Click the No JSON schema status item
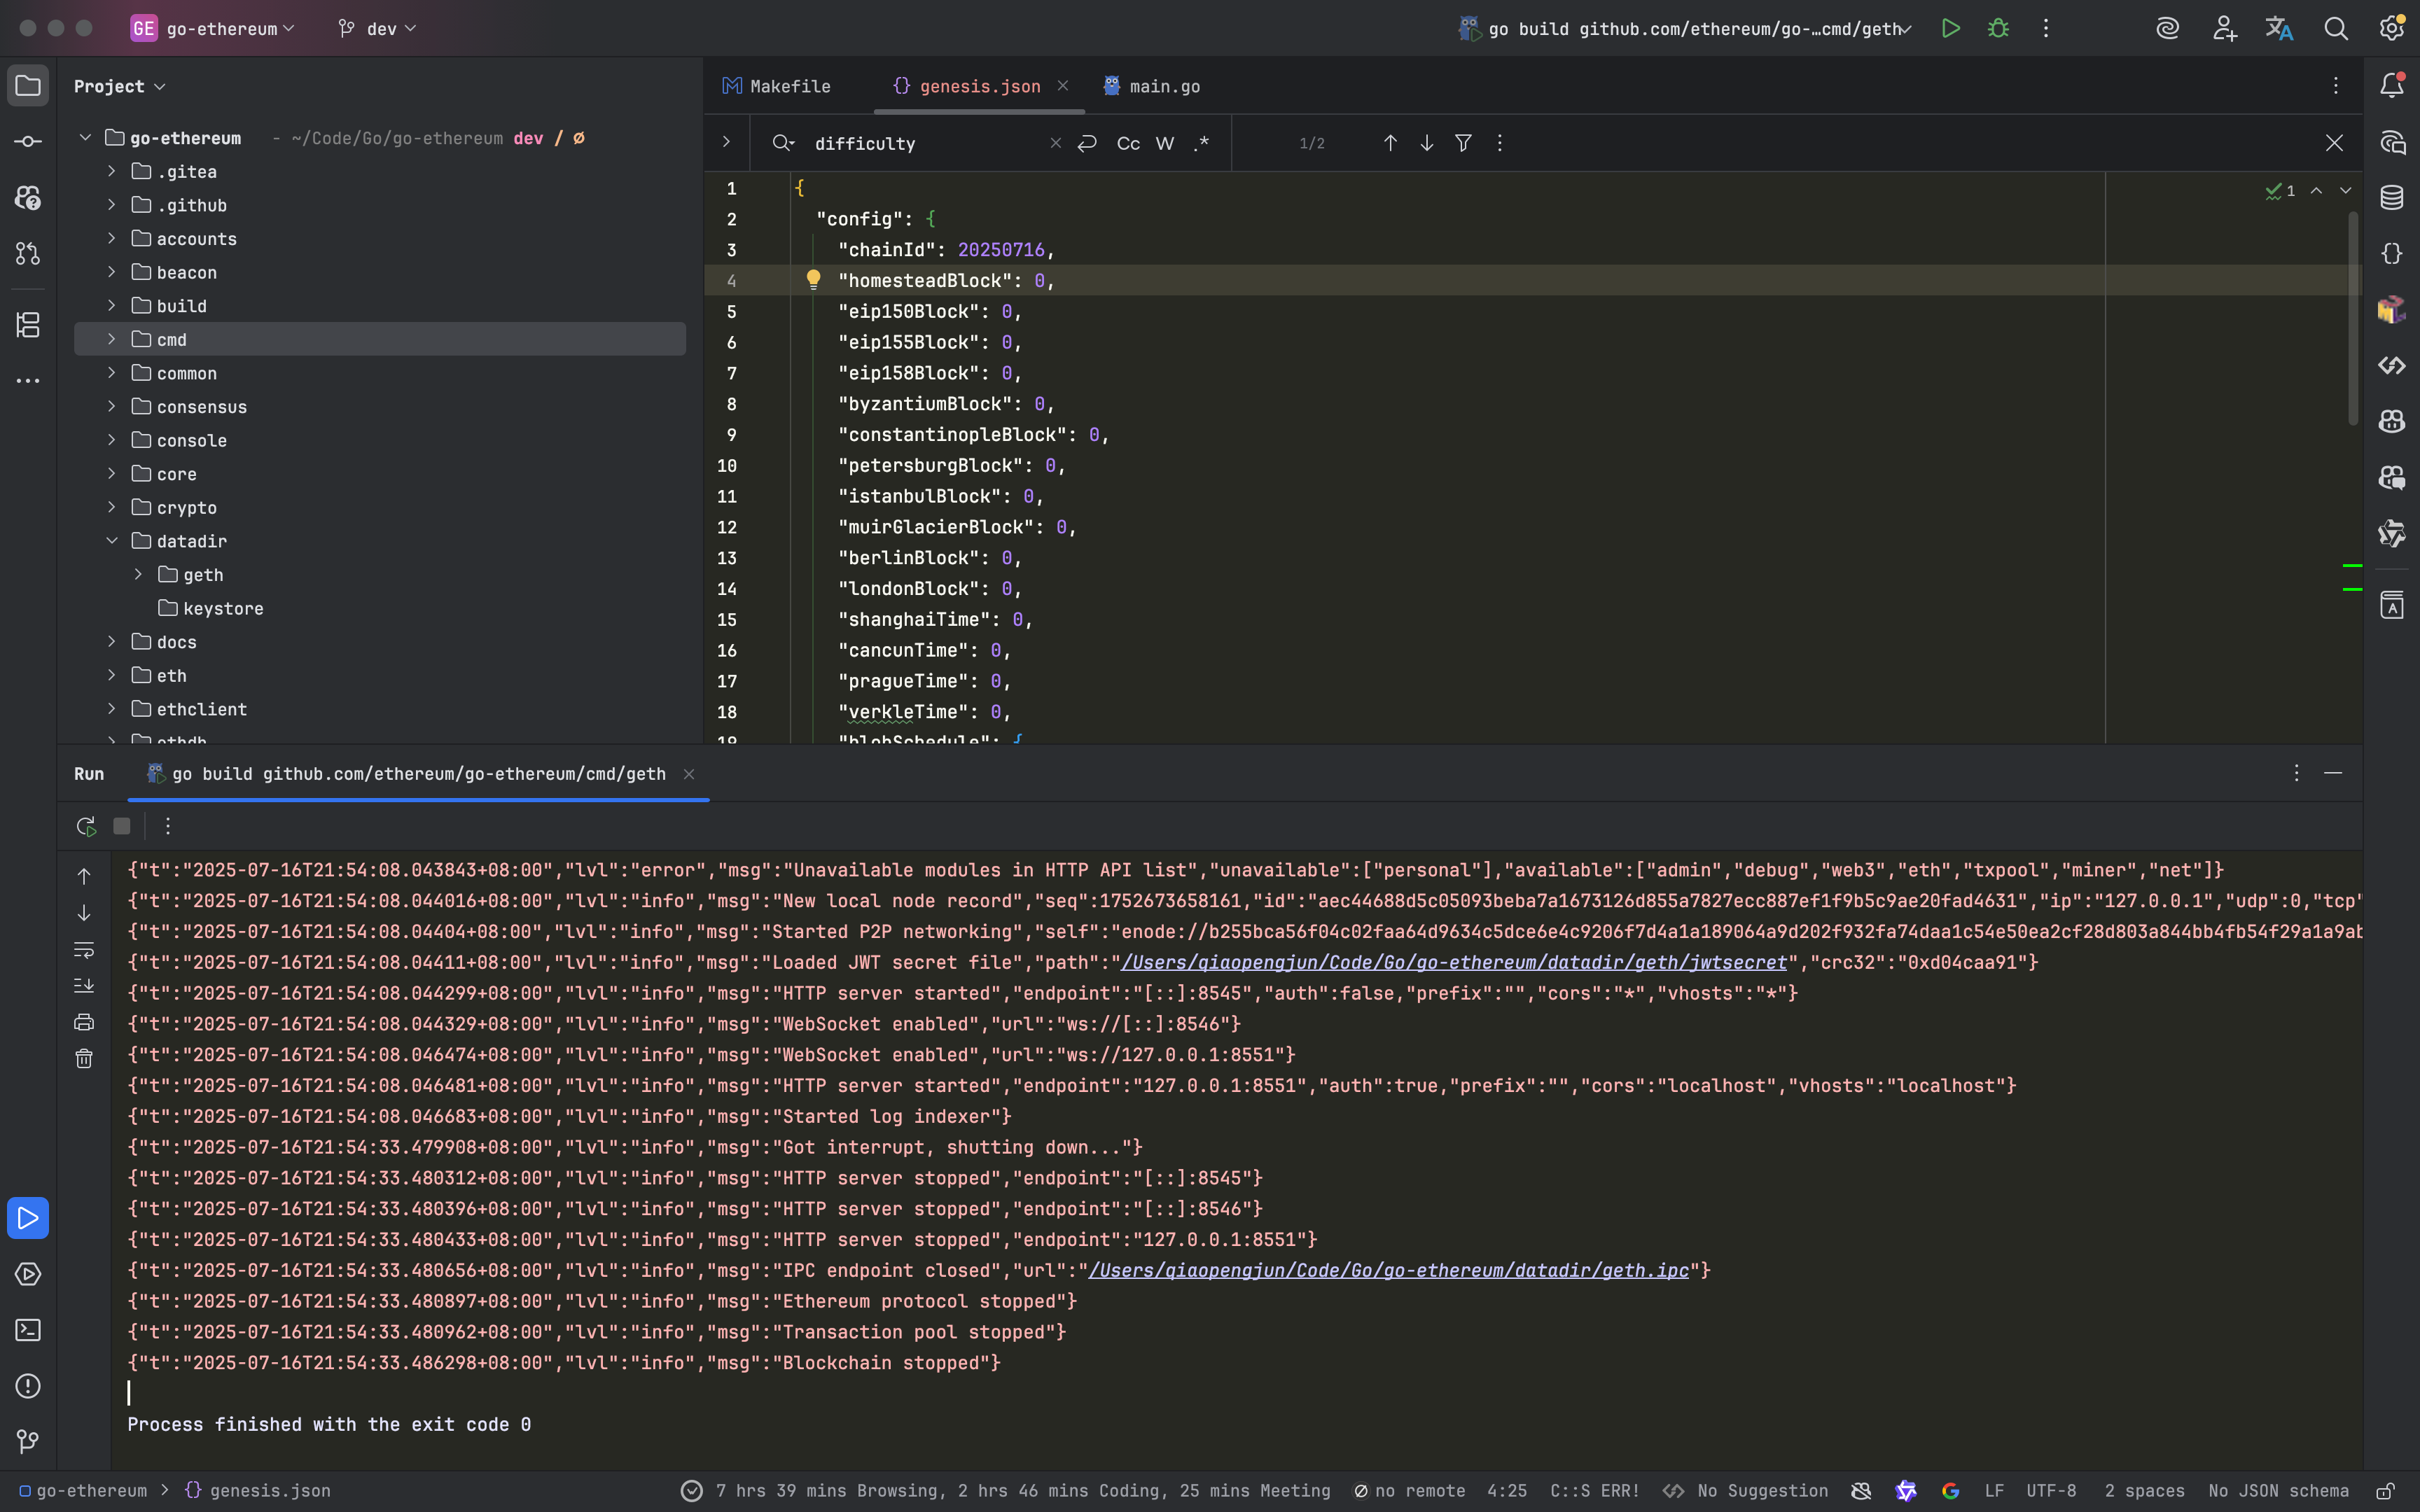This screenshot has height=1512, width=2420. point(2278,1491)
